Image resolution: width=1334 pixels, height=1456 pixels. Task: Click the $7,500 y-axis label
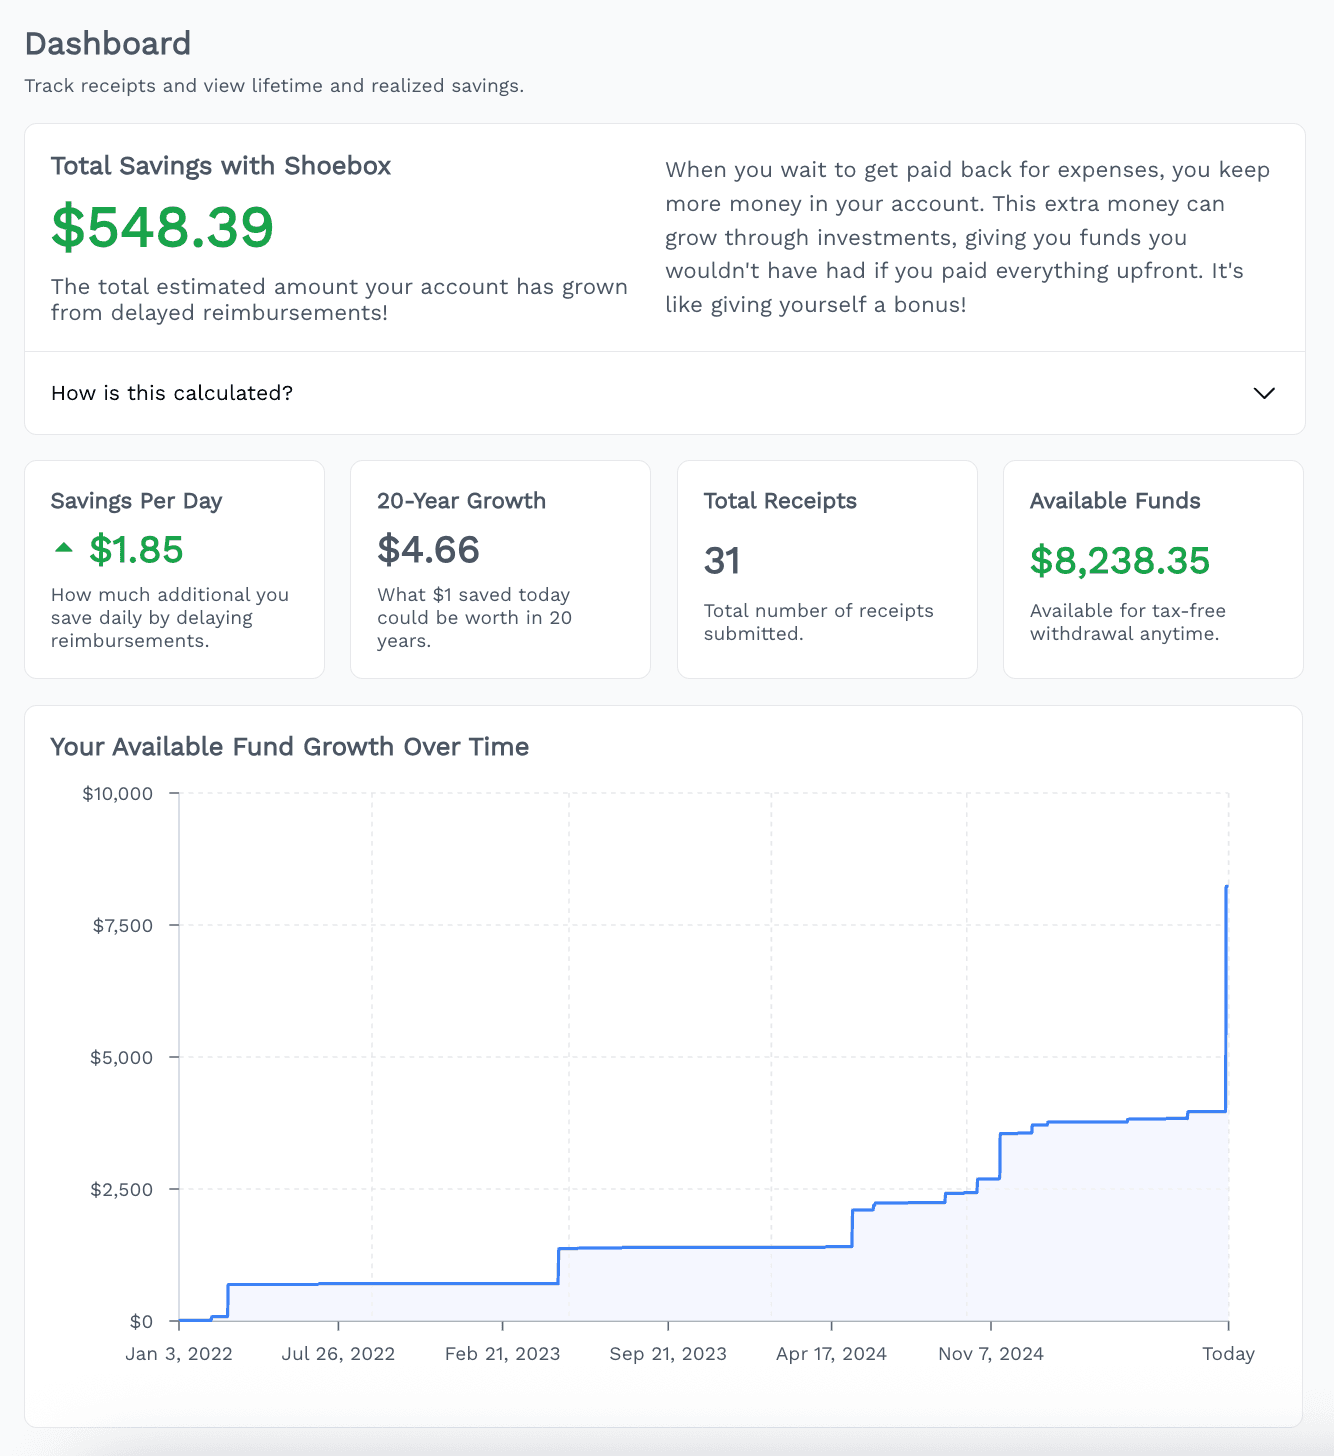click(123, 925)
